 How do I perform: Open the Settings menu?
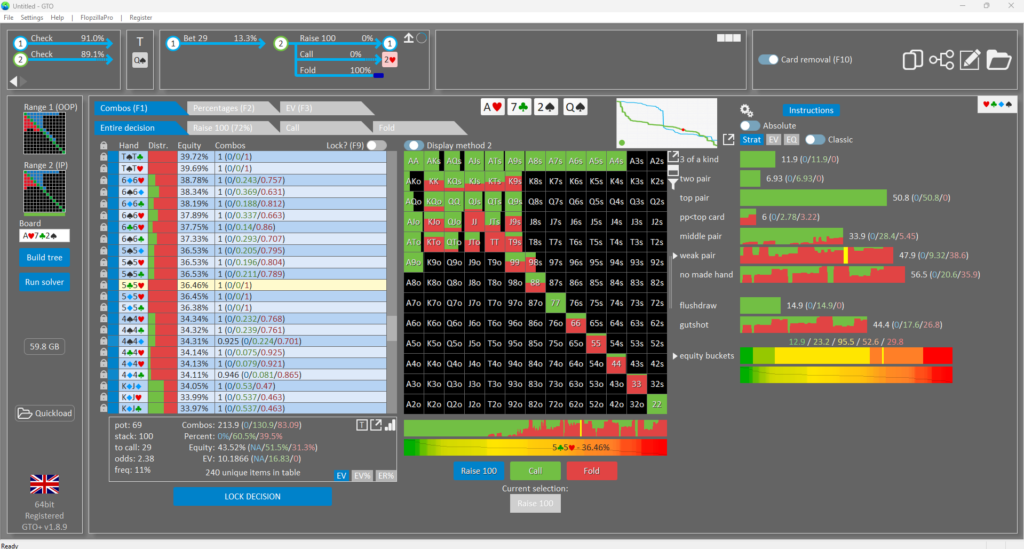(31, 18)
